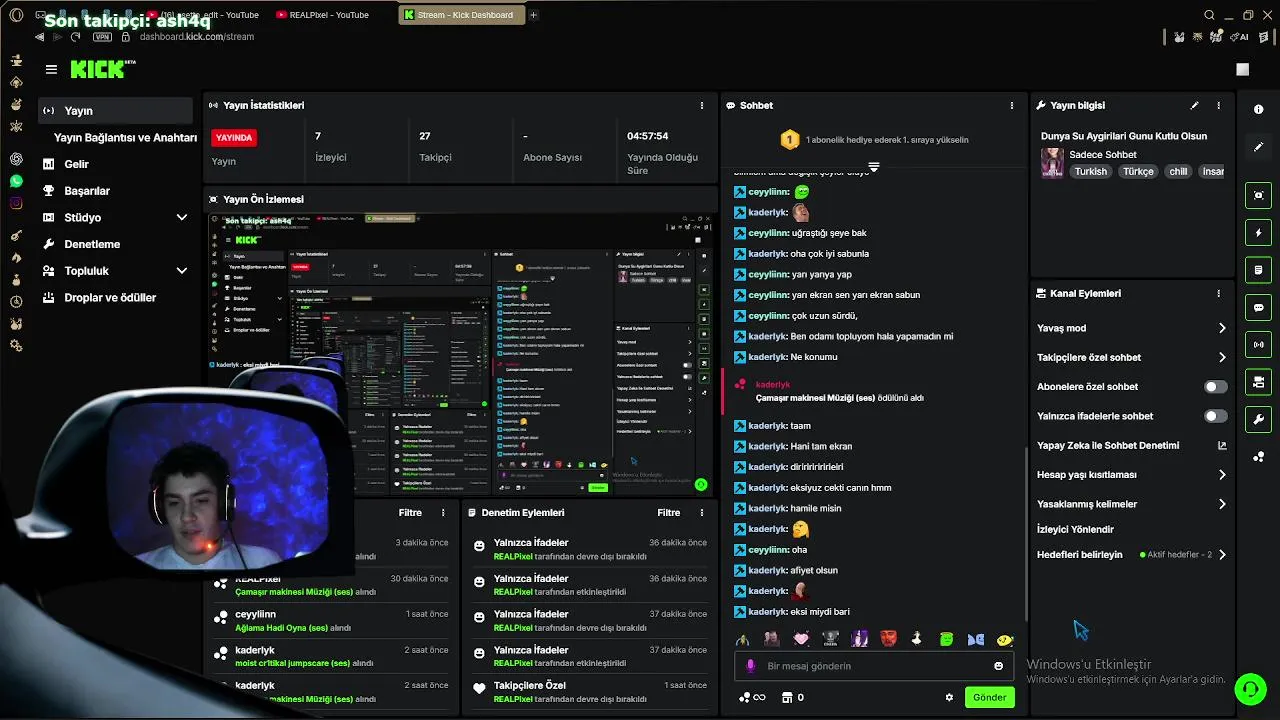Click purple microphone icon in message box
Screen dimensions: 1280x720
coord(751,666)
